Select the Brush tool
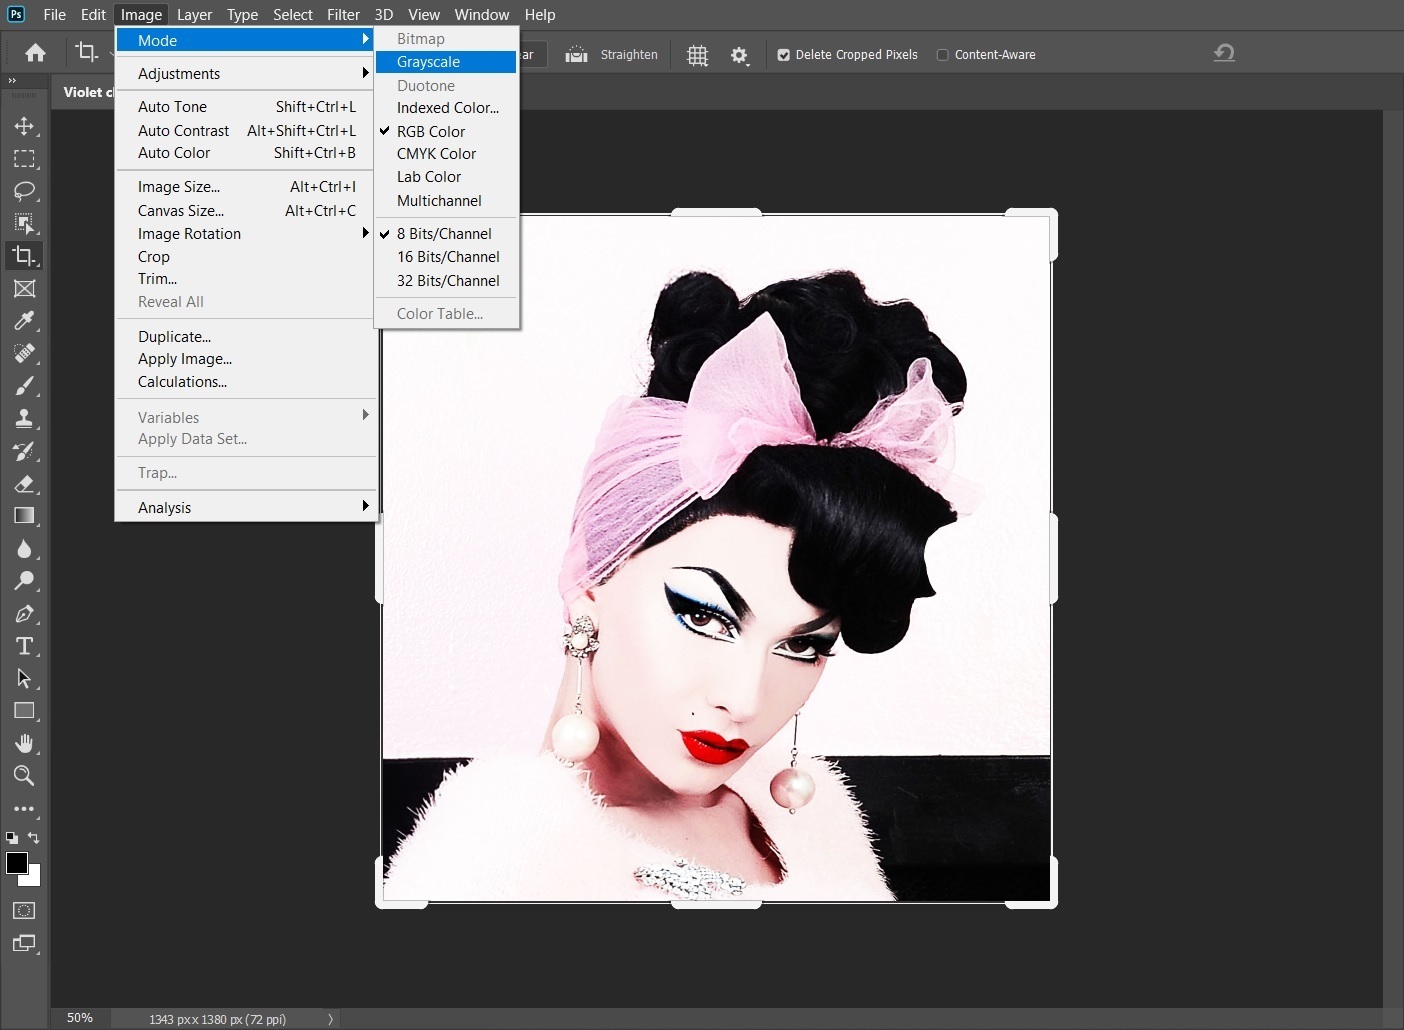Screen dimensions: 1404x1030 24,386
